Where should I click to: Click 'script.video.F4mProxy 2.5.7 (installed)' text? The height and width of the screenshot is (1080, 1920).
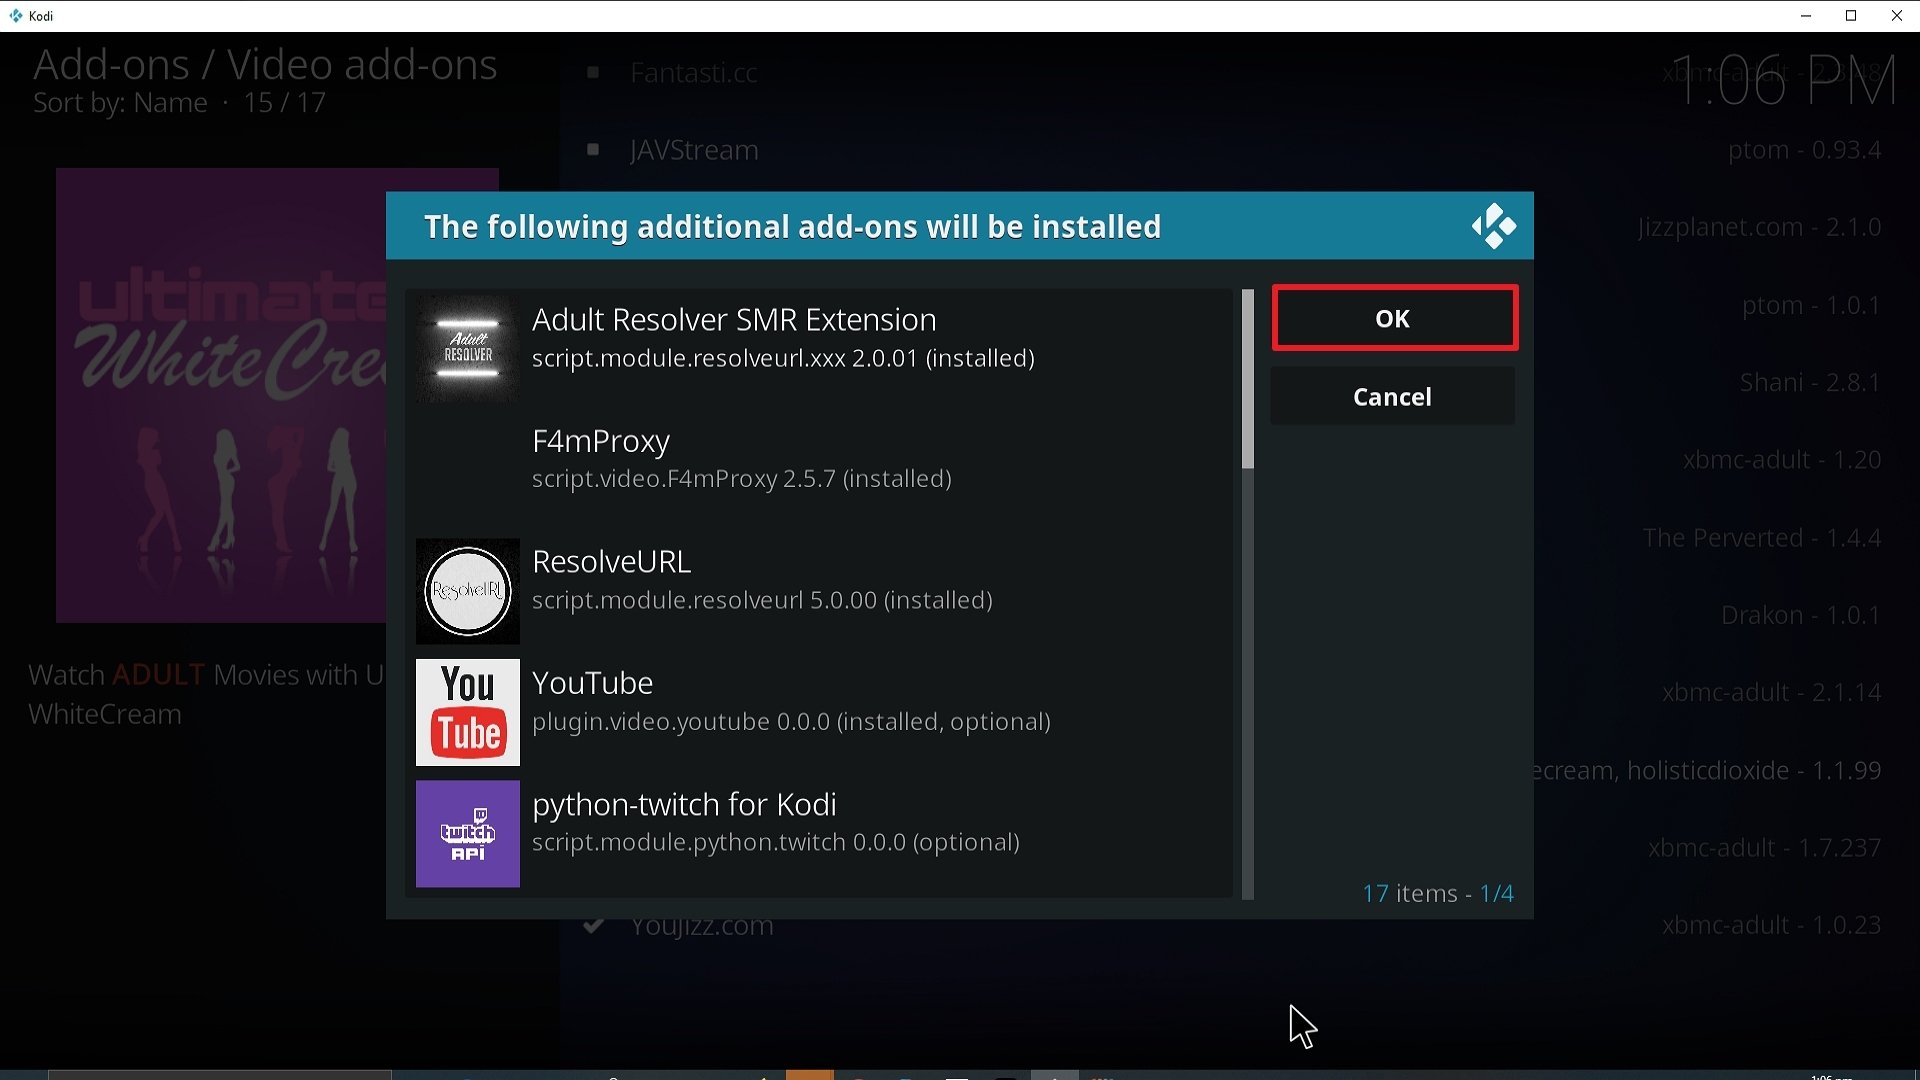coord(741,479)
